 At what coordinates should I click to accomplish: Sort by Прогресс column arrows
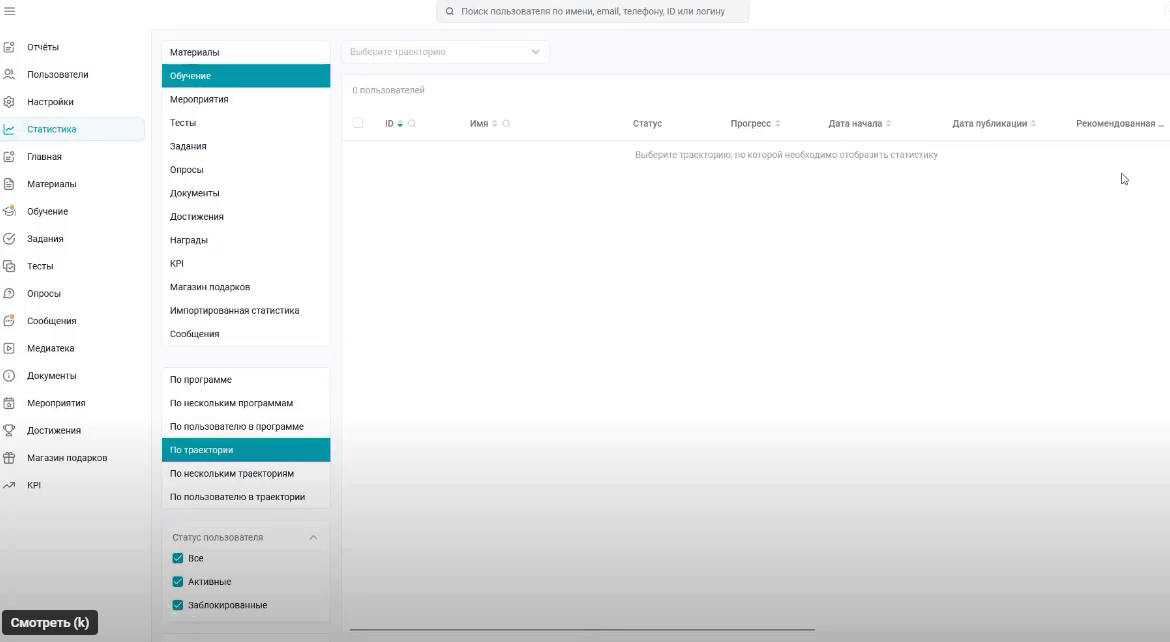click(x=778, y=124)
